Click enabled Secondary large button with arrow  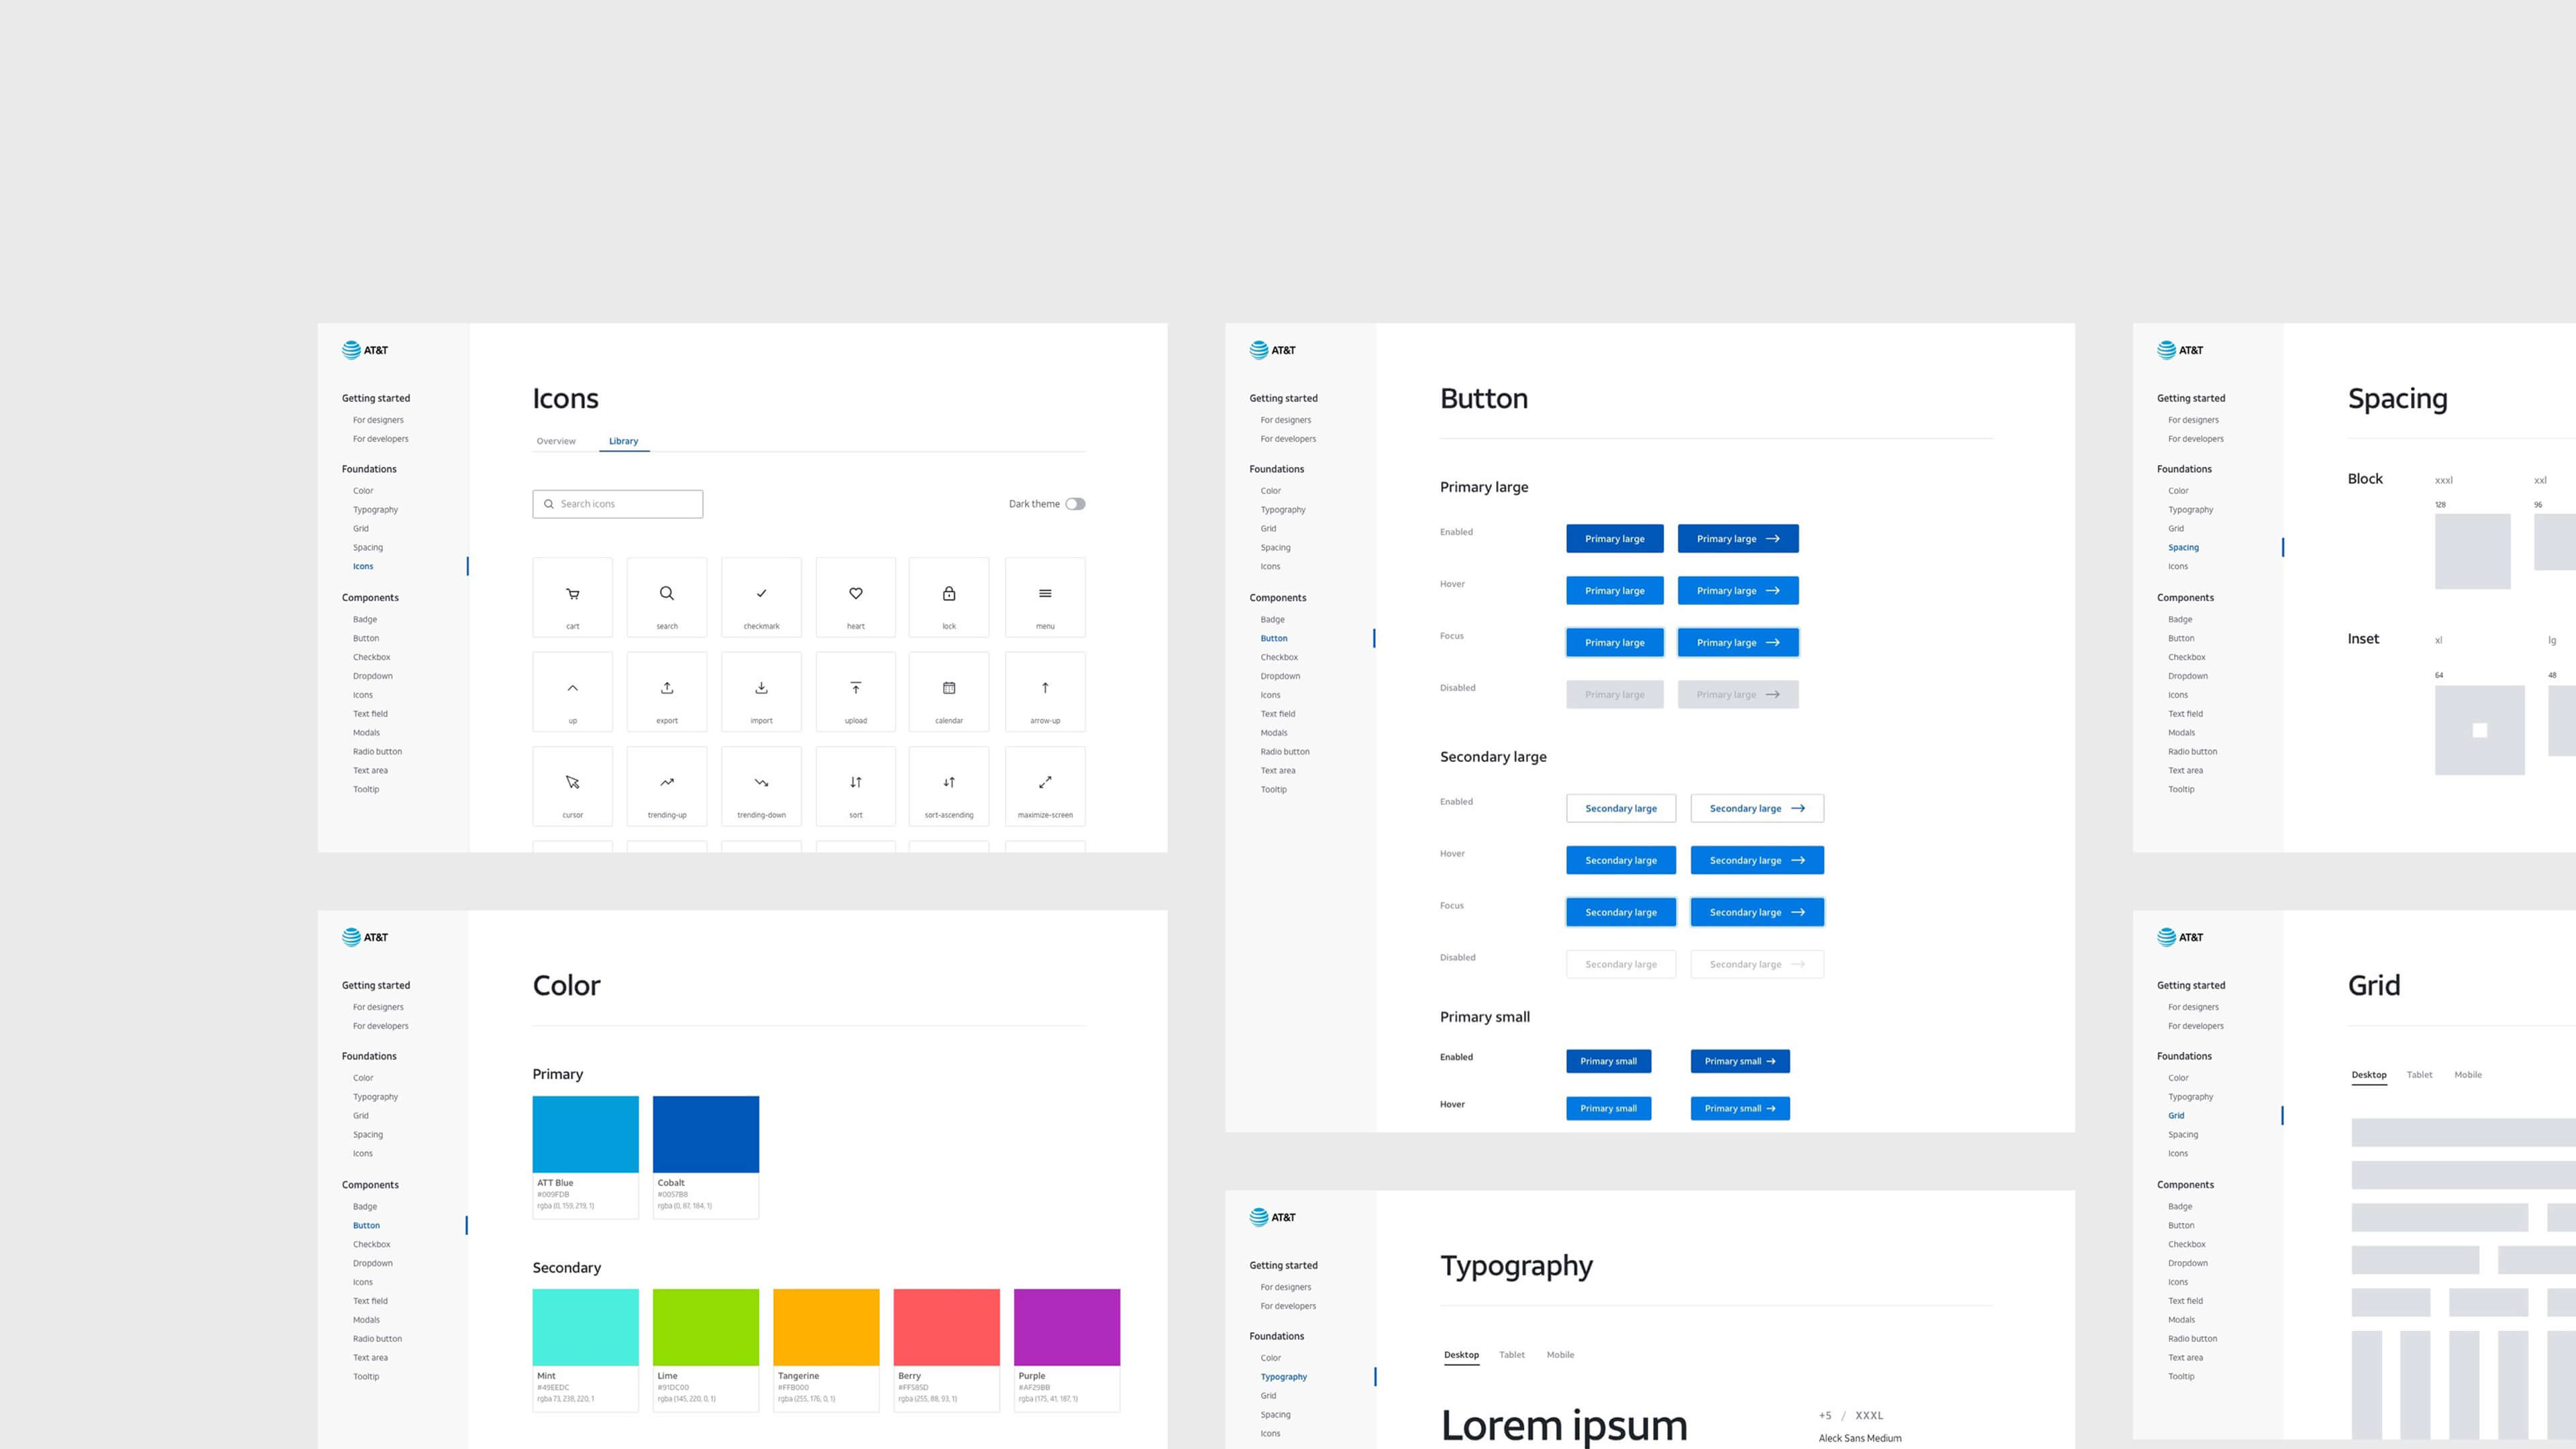click(x=1757, y=808)
